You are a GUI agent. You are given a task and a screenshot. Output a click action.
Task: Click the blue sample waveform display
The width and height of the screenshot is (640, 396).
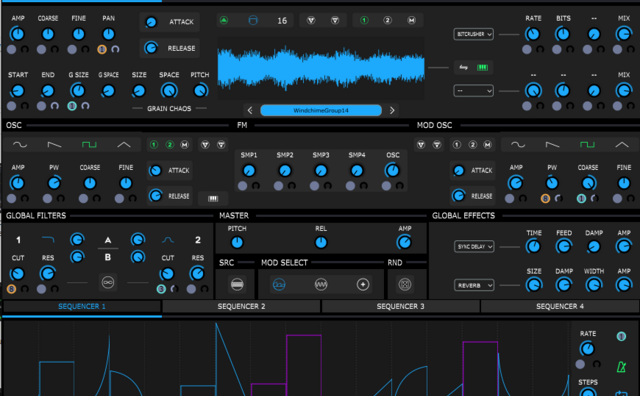[321, 68]
